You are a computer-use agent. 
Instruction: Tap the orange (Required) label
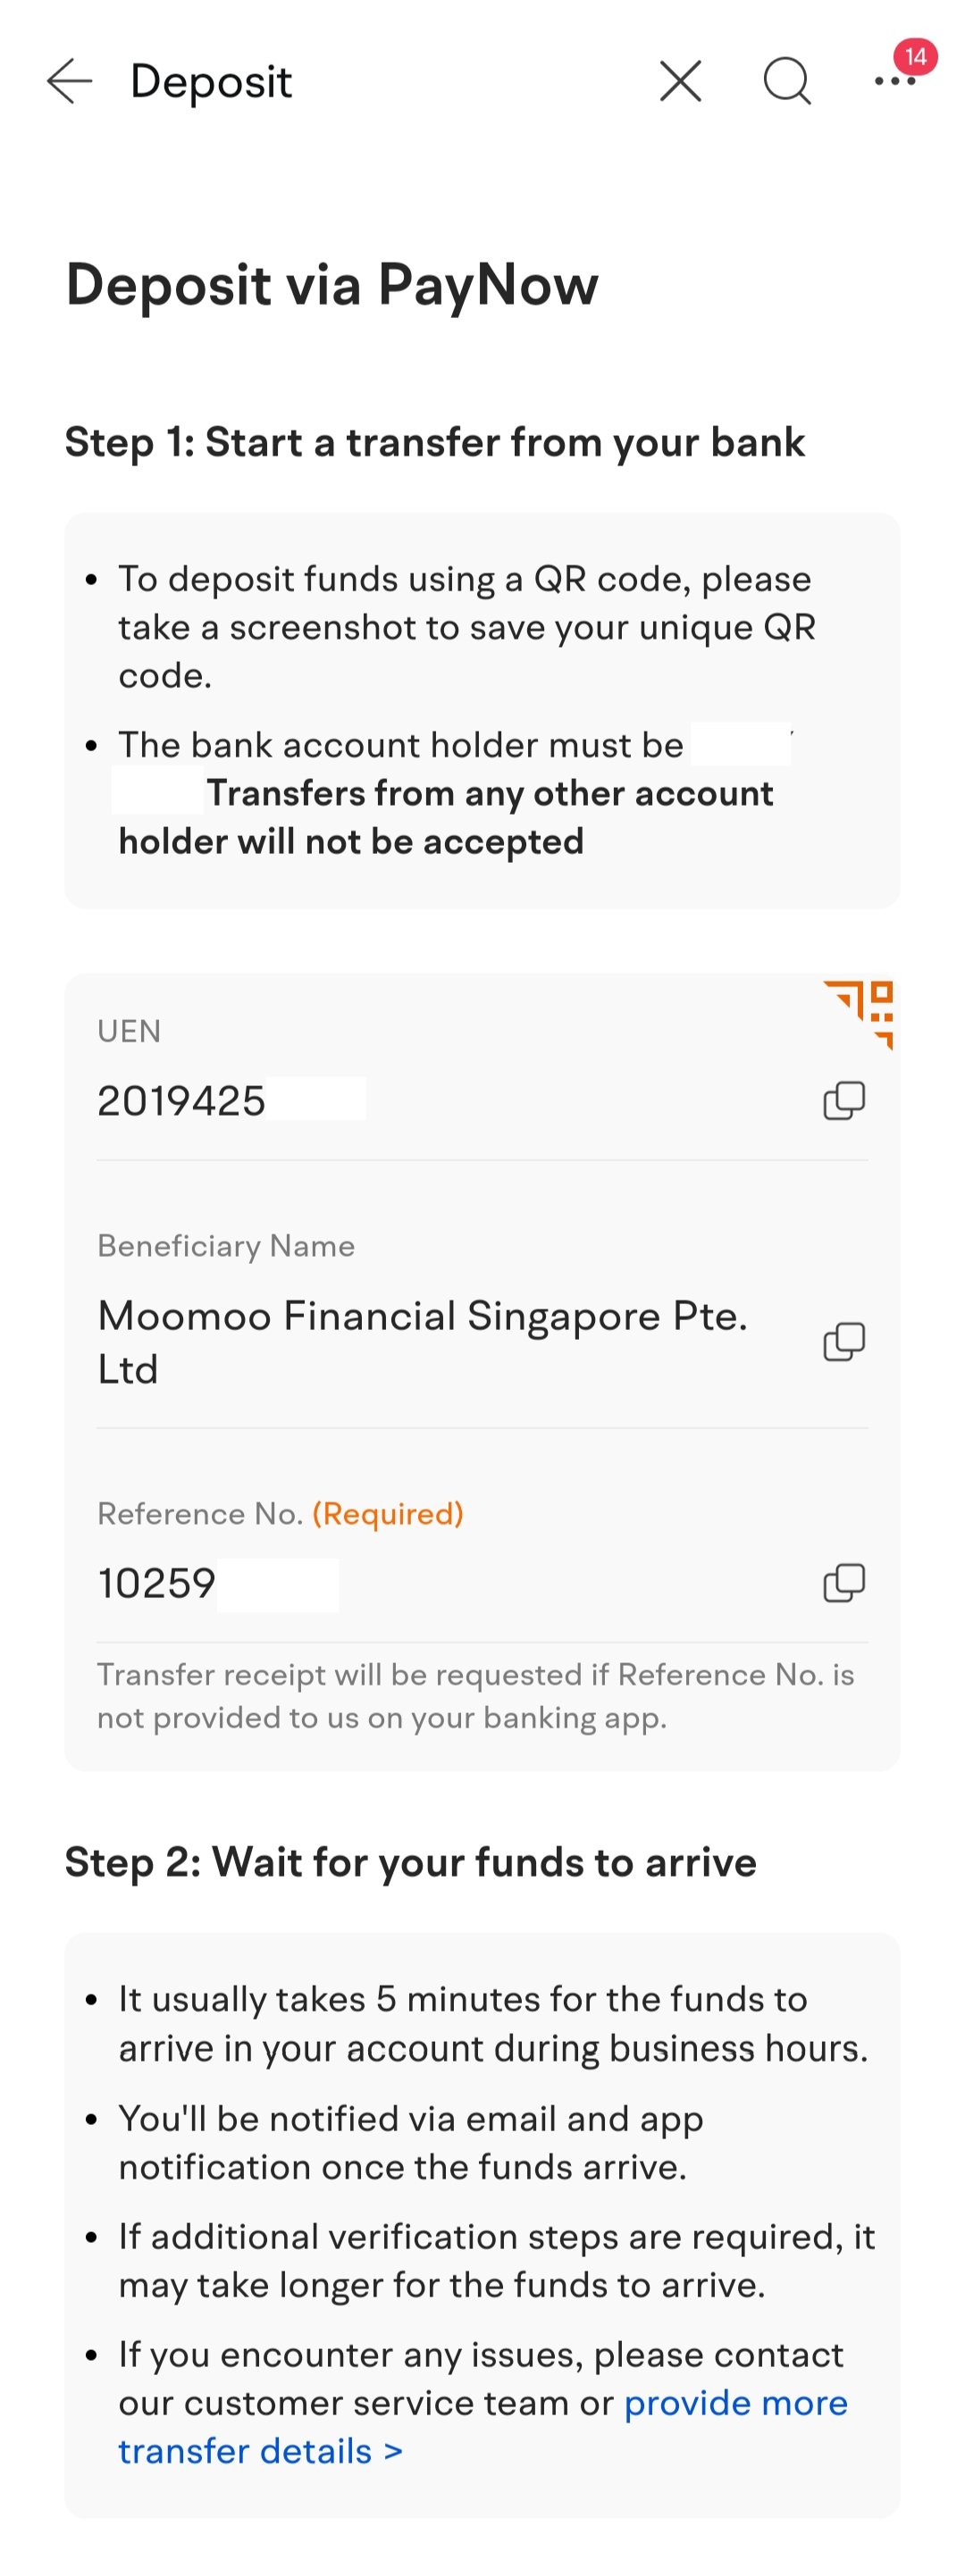(x=388, y=1514)
